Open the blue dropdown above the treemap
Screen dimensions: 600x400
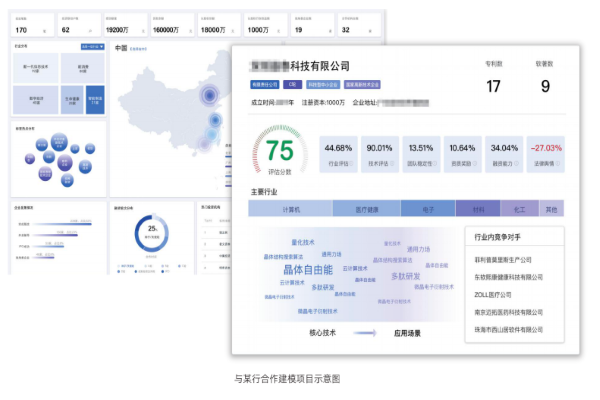pyautogui.click(x=91, y=47)
